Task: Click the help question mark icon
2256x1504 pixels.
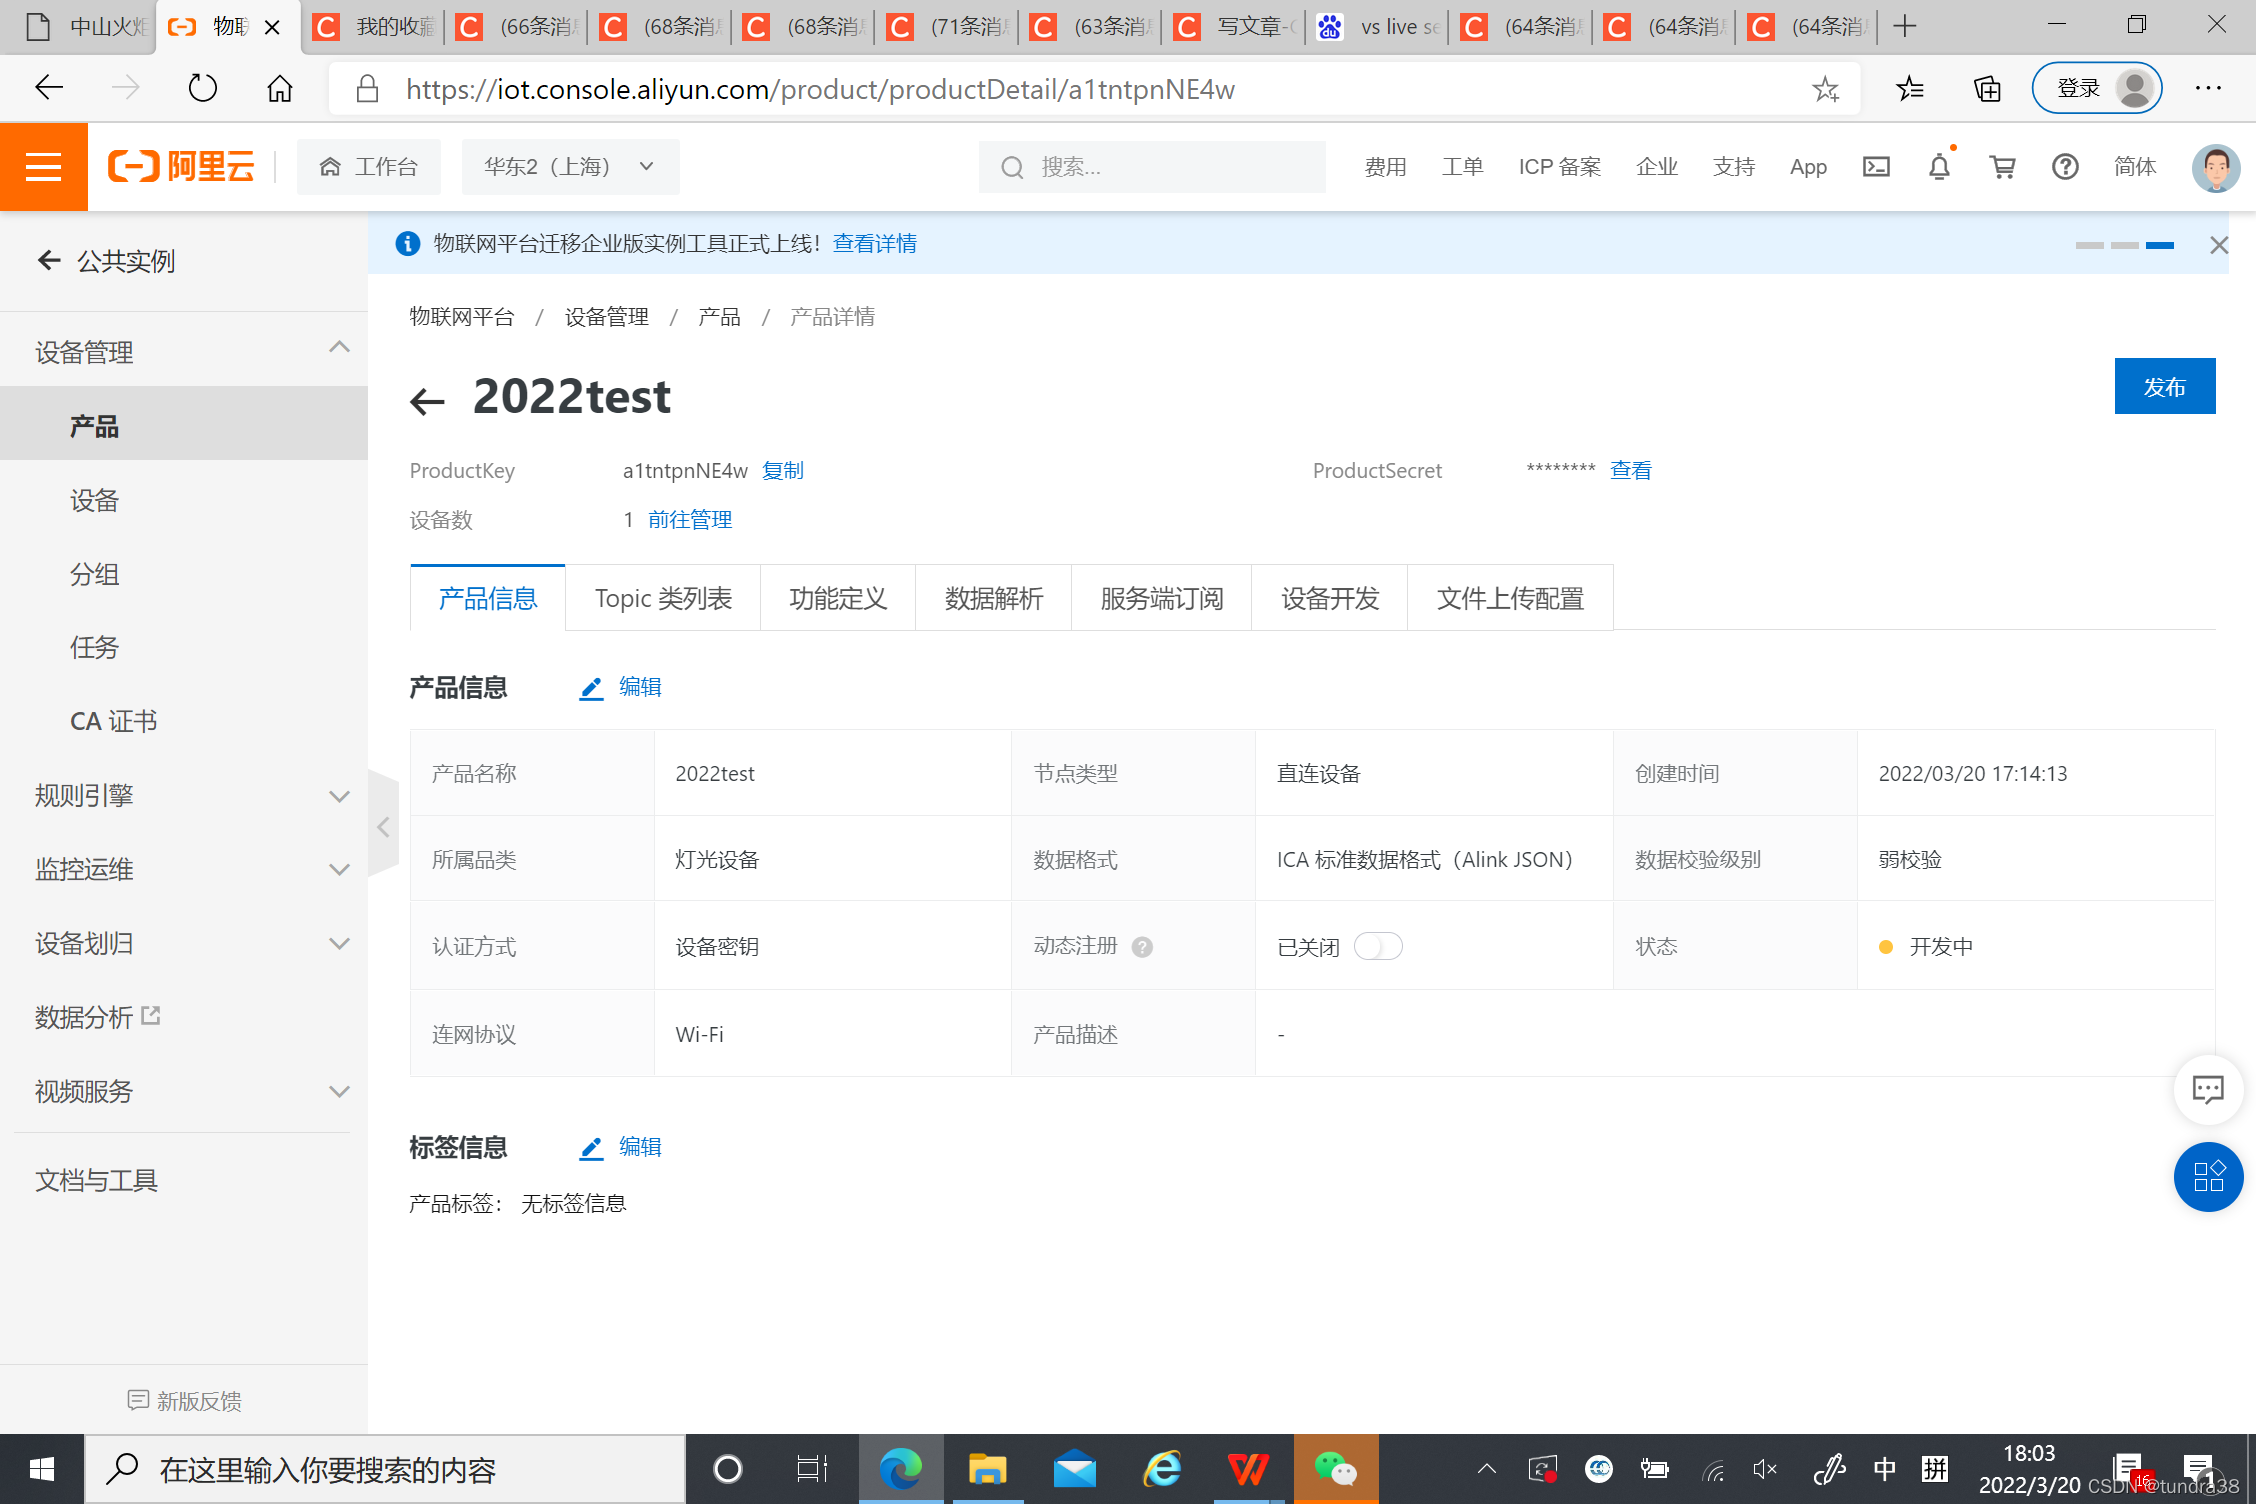Action: click(2065, 167)
